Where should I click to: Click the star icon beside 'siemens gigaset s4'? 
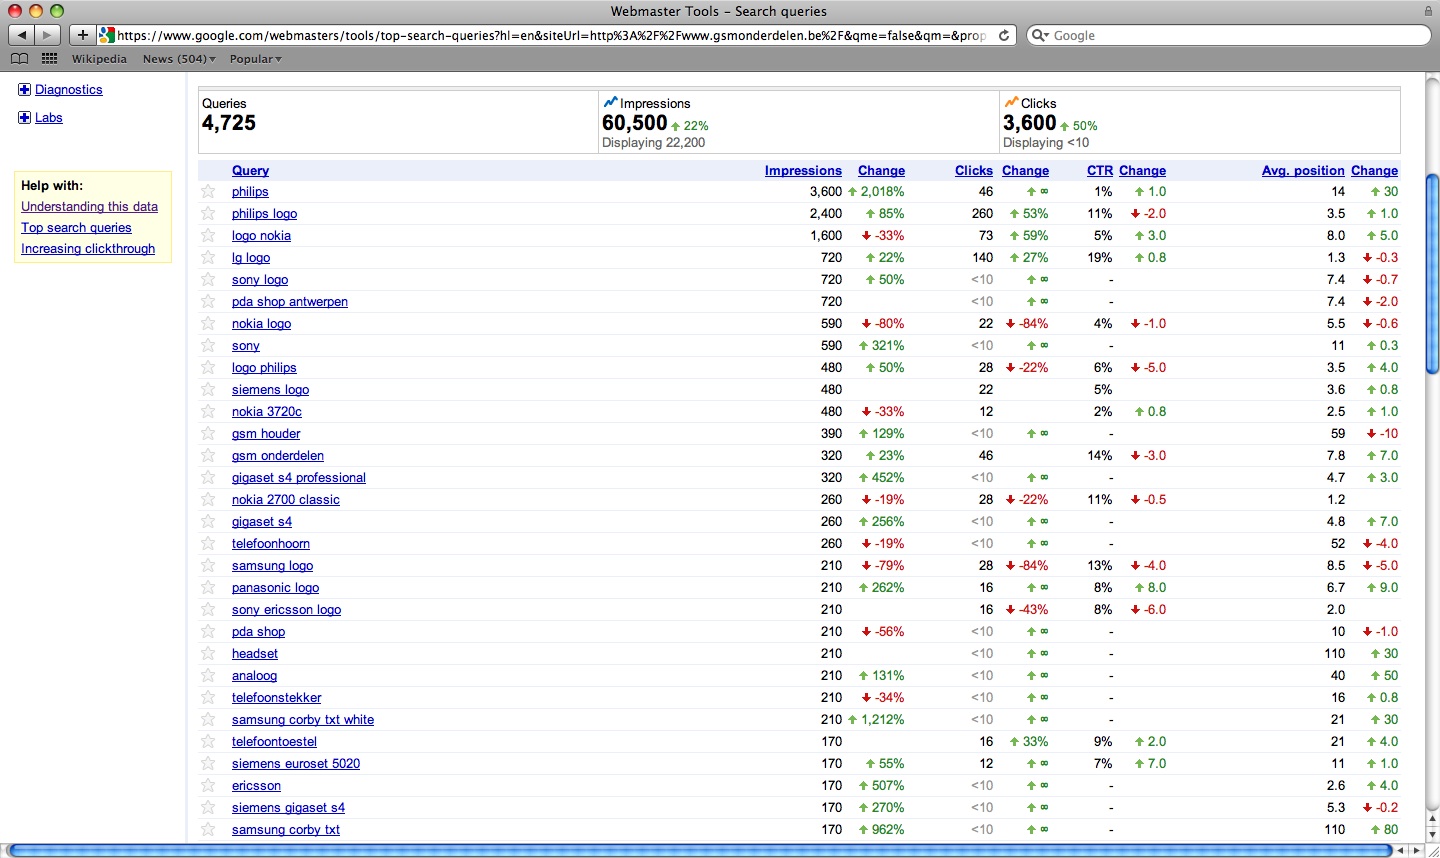[x=208, y=807]
